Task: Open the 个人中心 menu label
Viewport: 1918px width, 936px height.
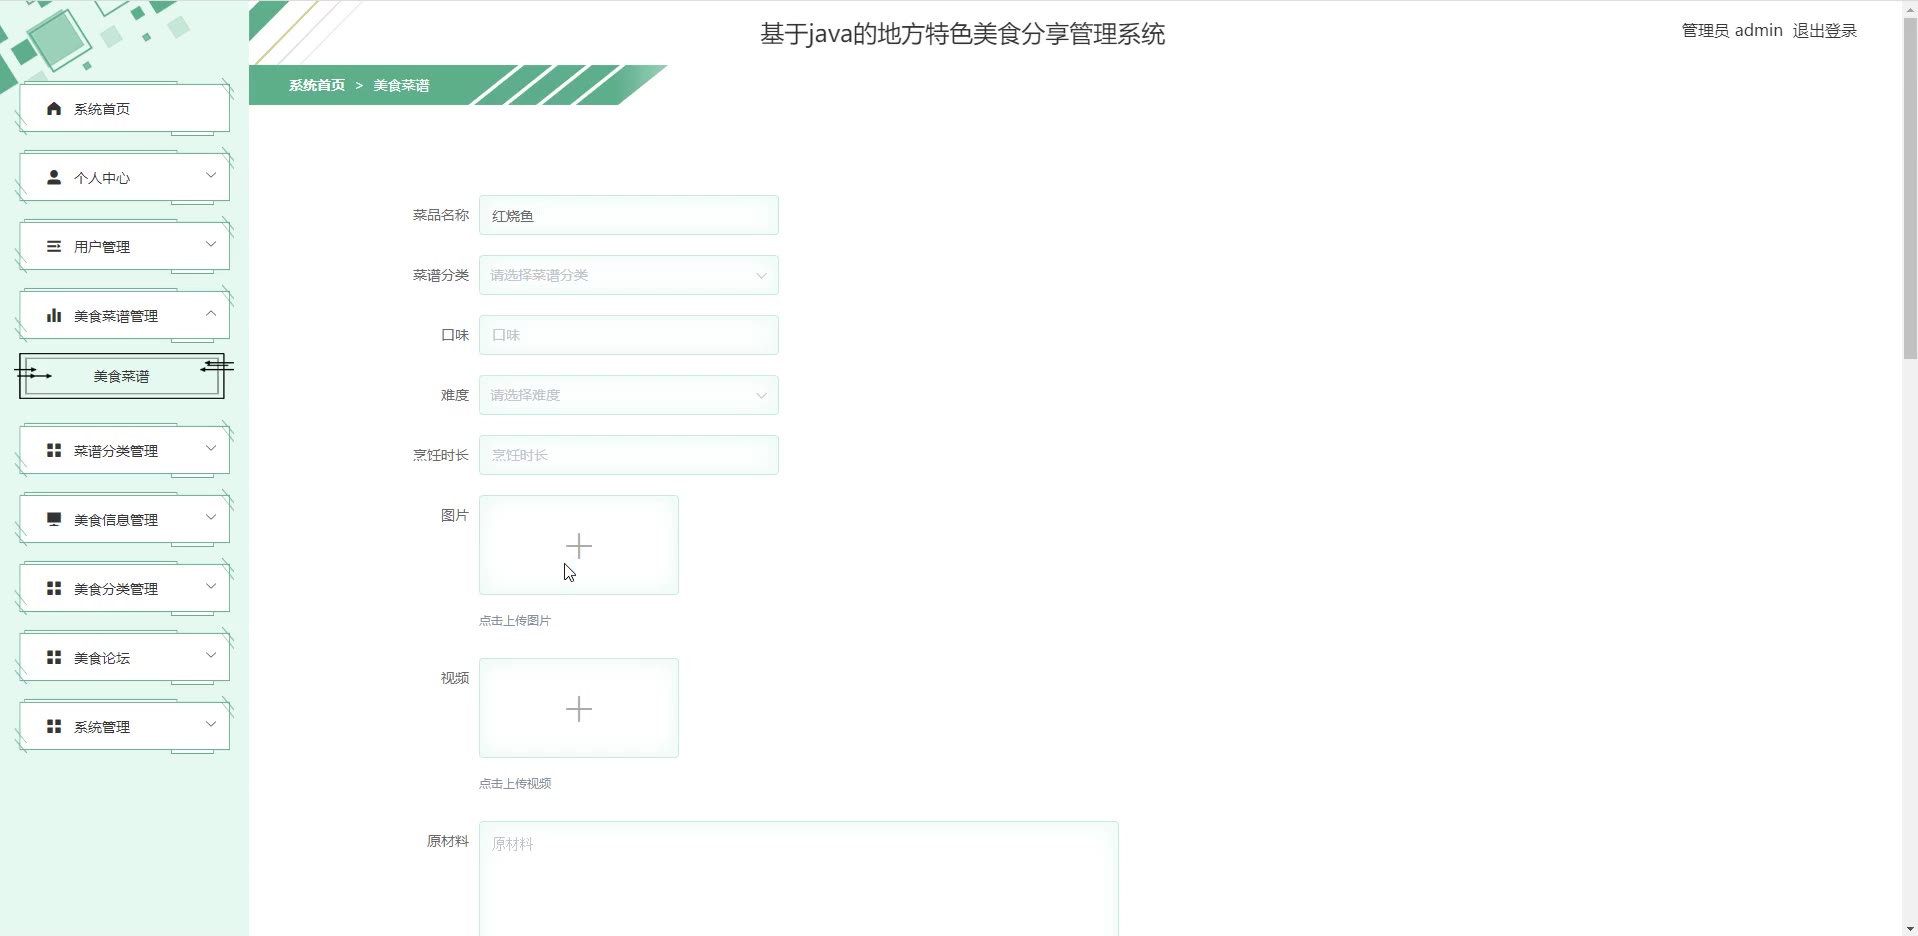Action: click(102, 178)
